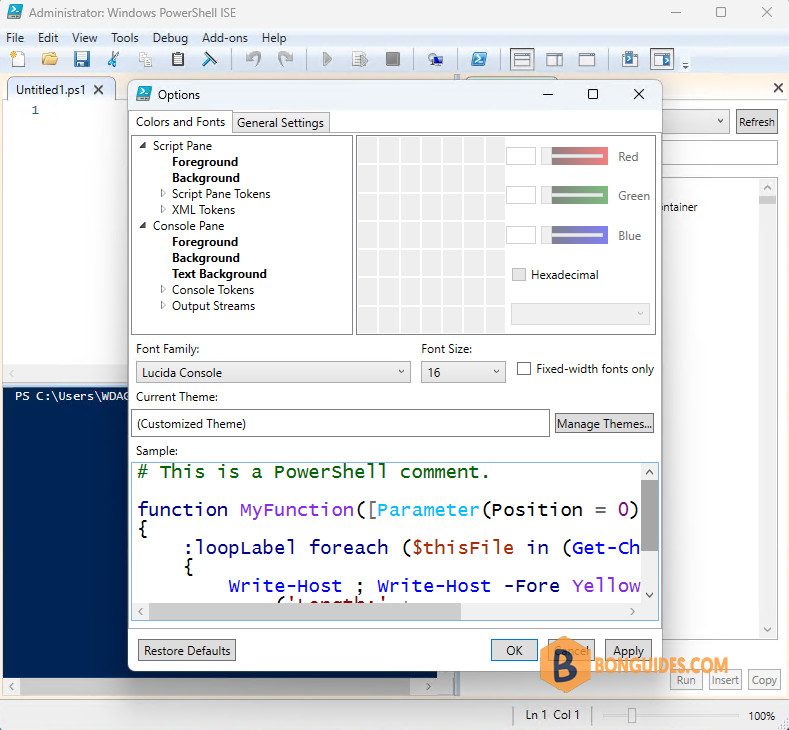Click the Stop Operation square icon
This screenshot has width=789, height=730.
(392, 59)
